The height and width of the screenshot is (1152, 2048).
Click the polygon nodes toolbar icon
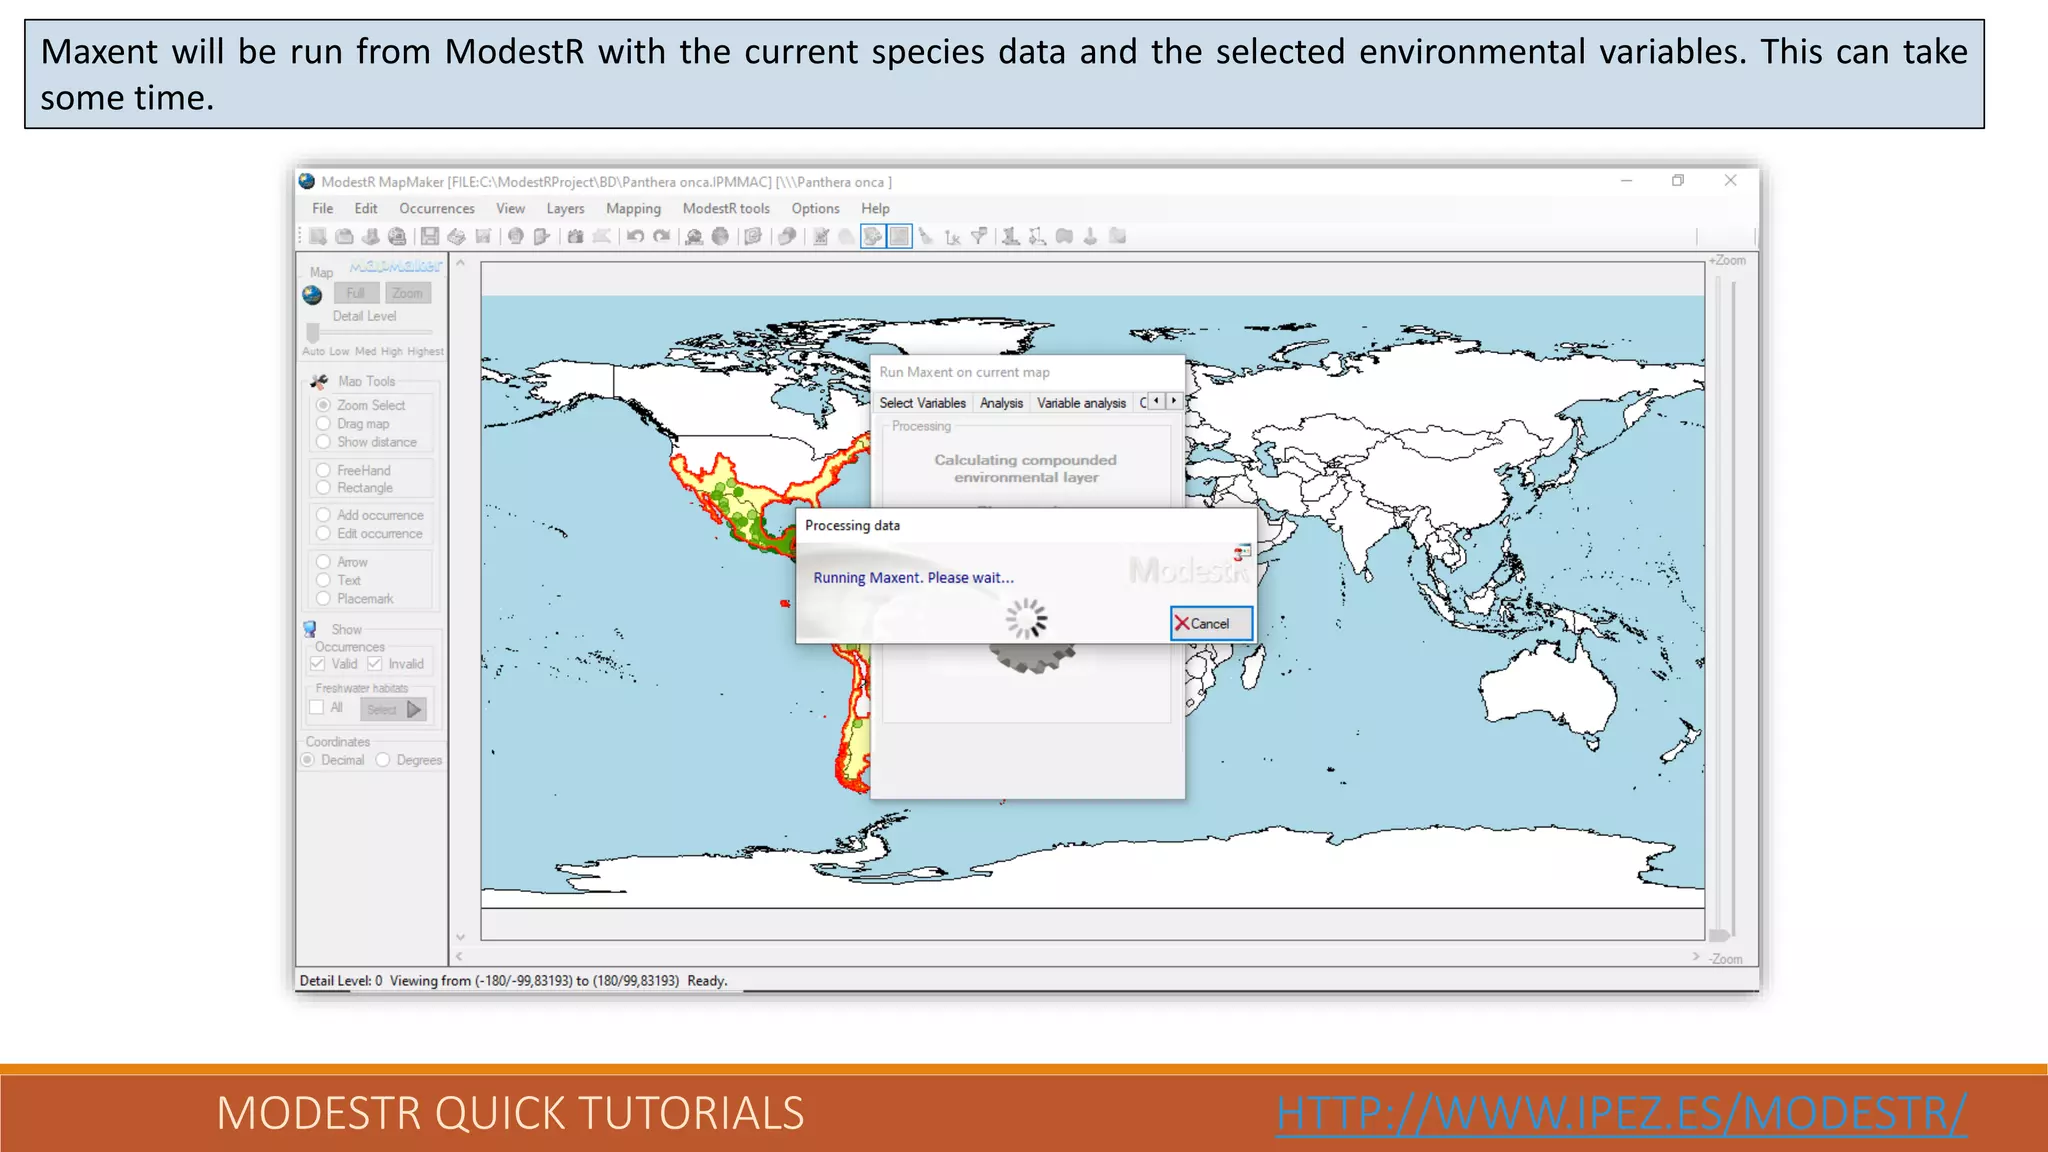1037,236
